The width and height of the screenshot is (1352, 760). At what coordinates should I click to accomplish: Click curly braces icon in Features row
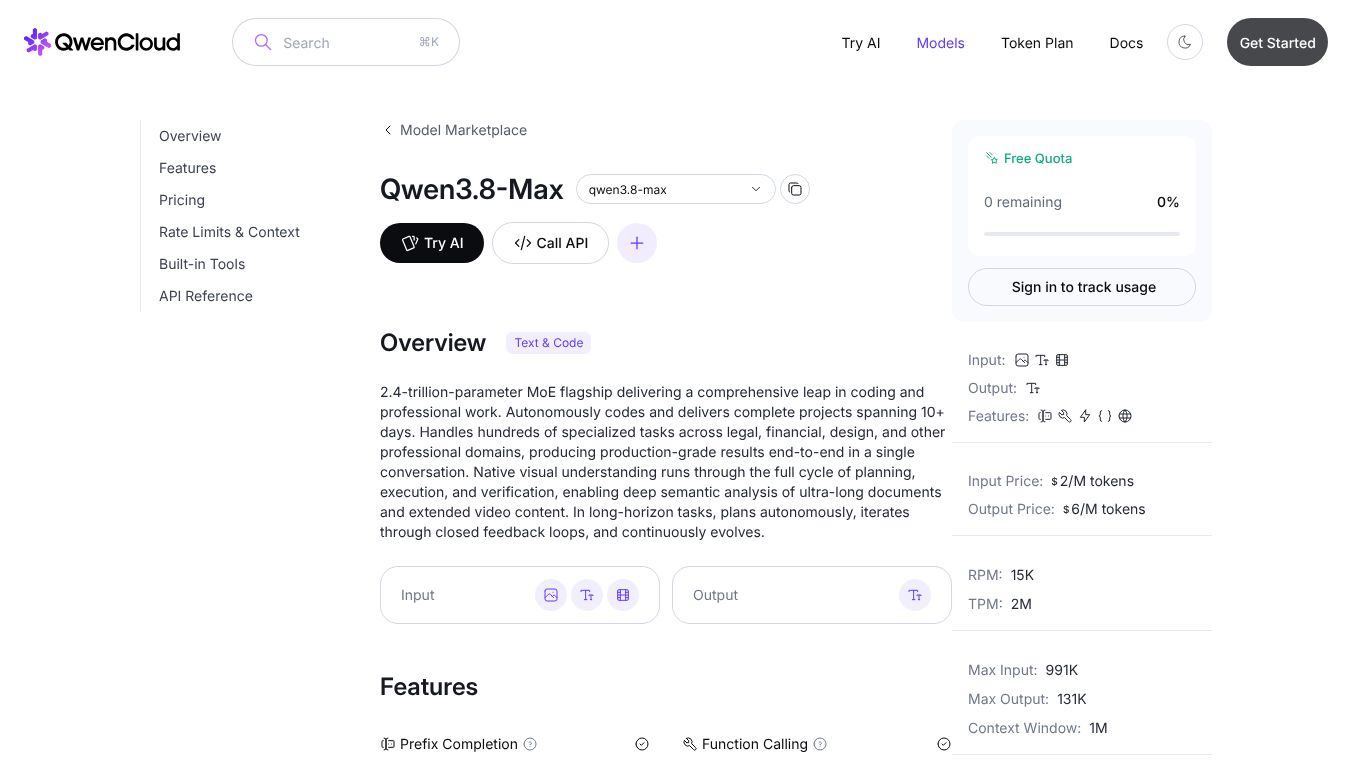tap(1105, 416)
